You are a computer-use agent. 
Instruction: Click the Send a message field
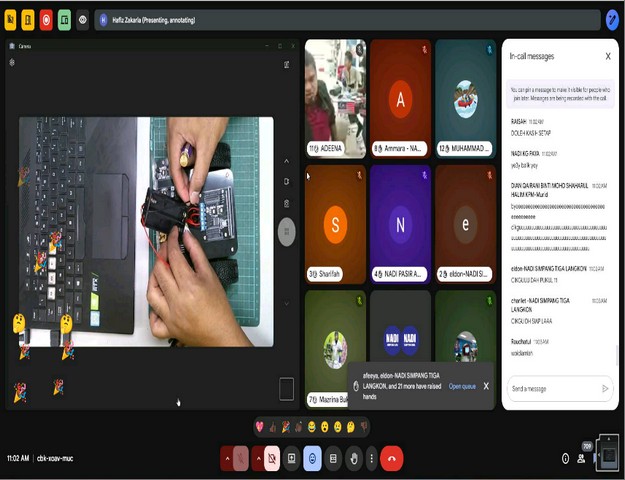(552, 388)
